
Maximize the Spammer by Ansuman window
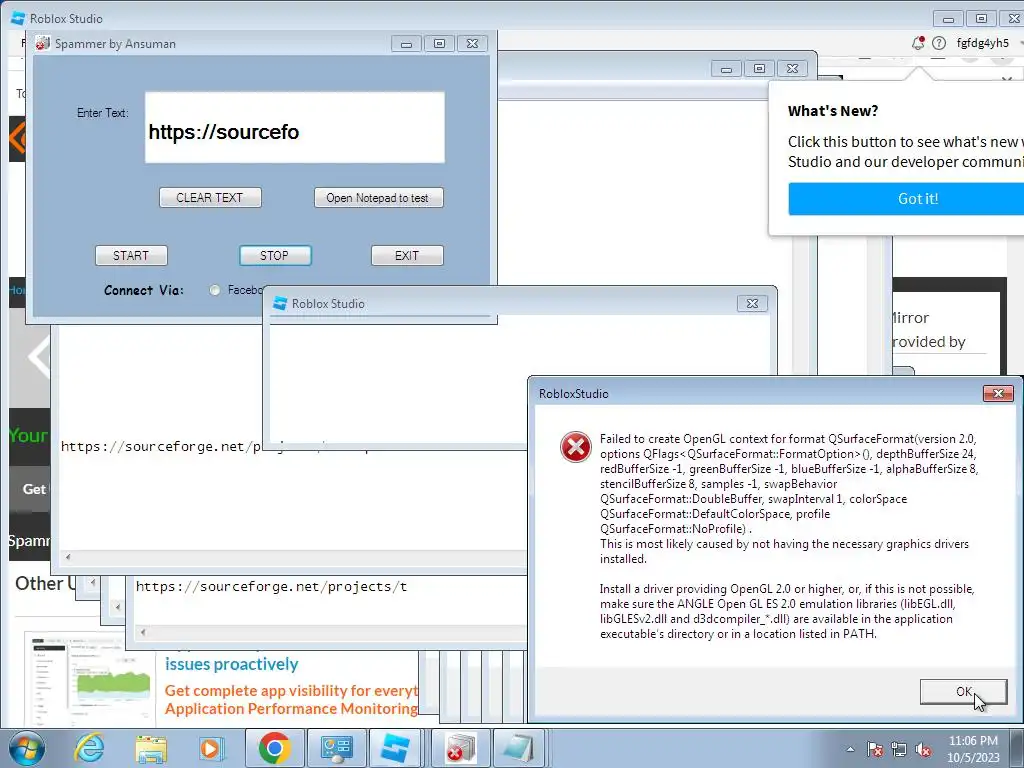tap(439, 43)
